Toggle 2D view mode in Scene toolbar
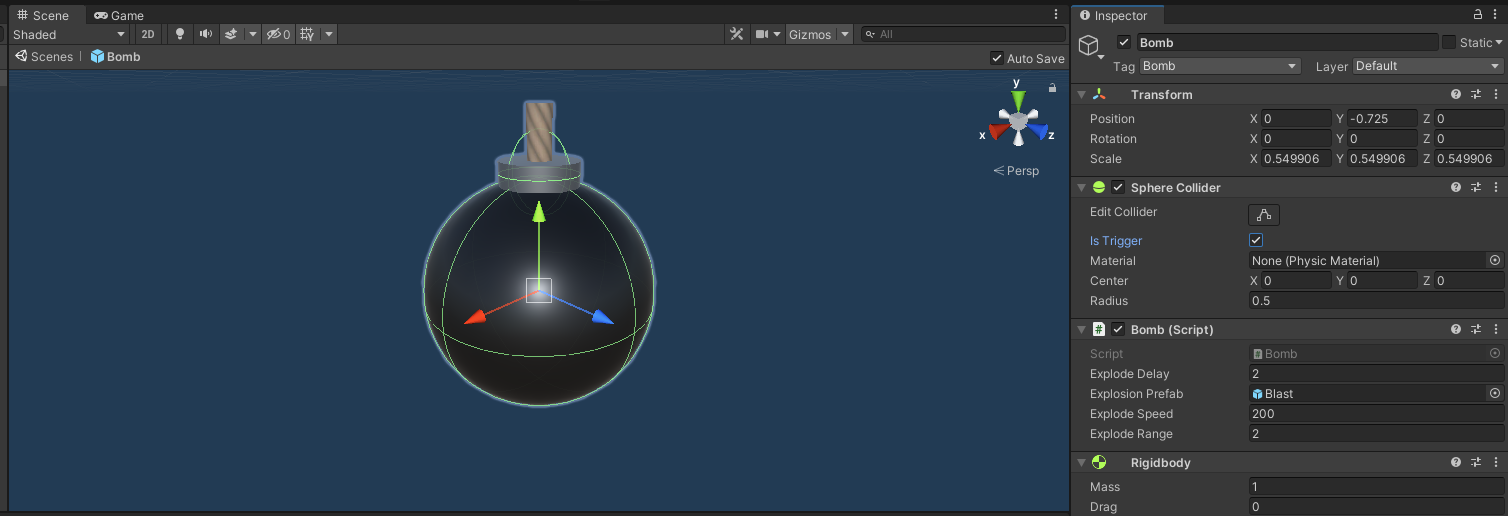 point(148,34)
